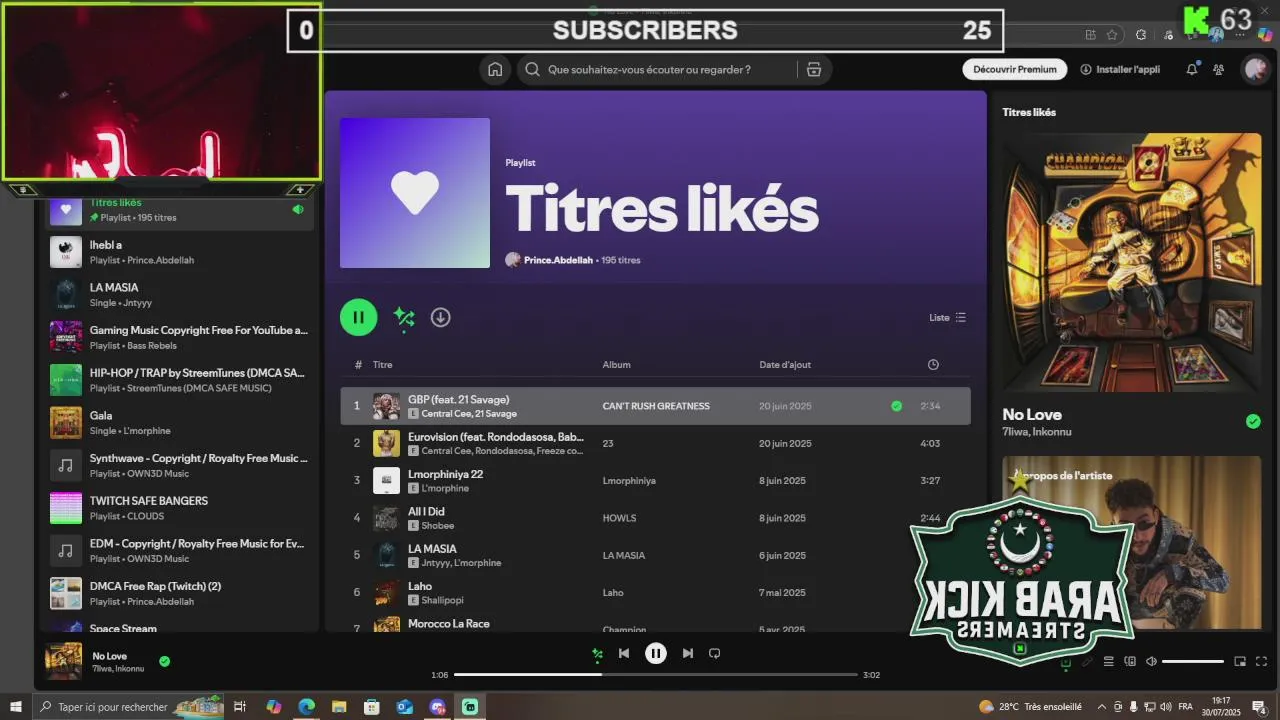Click the Titres likés heart cover

[415, 193]
